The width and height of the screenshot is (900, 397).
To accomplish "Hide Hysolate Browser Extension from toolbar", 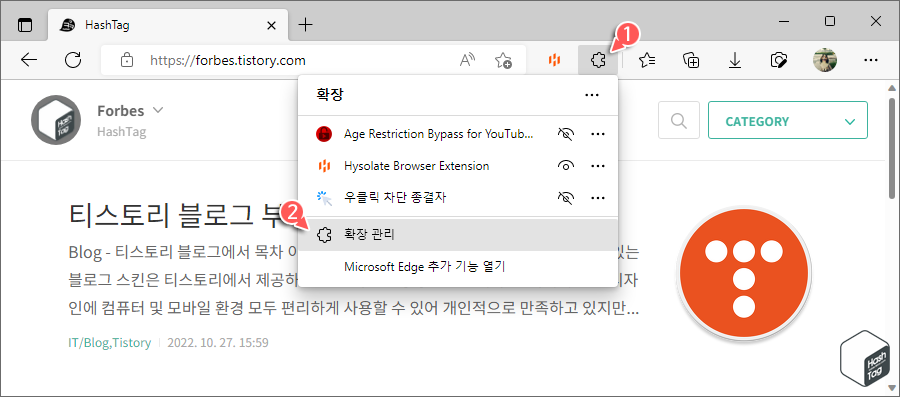I will coord(566,166).
